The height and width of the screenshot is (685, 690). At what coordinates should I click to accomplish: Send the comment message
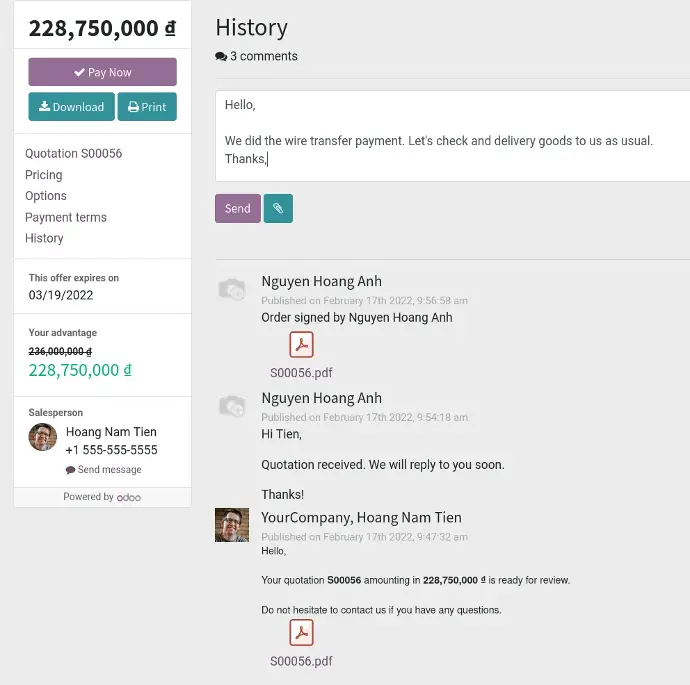point(237,208)
